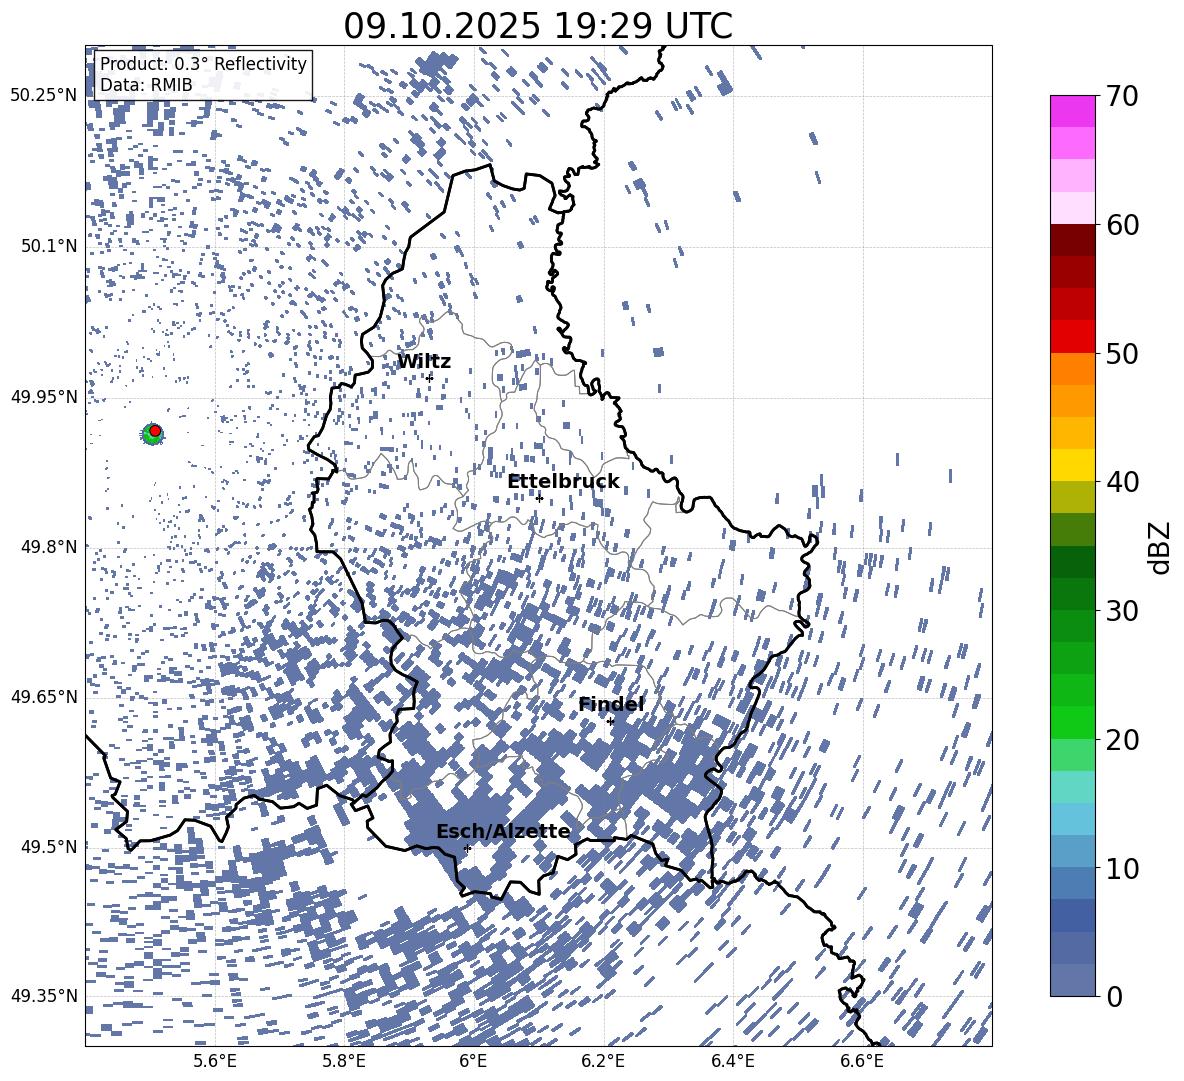
Task: Select the 'Data: RMIB' legend text
Action: (146, 85)
